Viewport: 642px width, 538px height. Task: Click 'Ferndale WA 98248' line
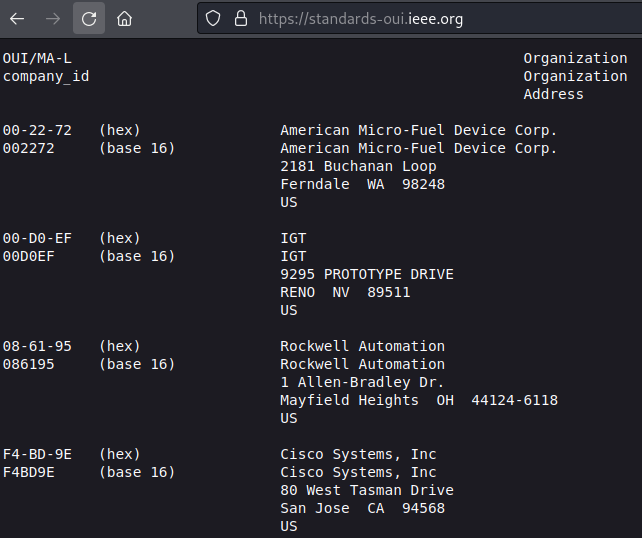coord(362,185)
